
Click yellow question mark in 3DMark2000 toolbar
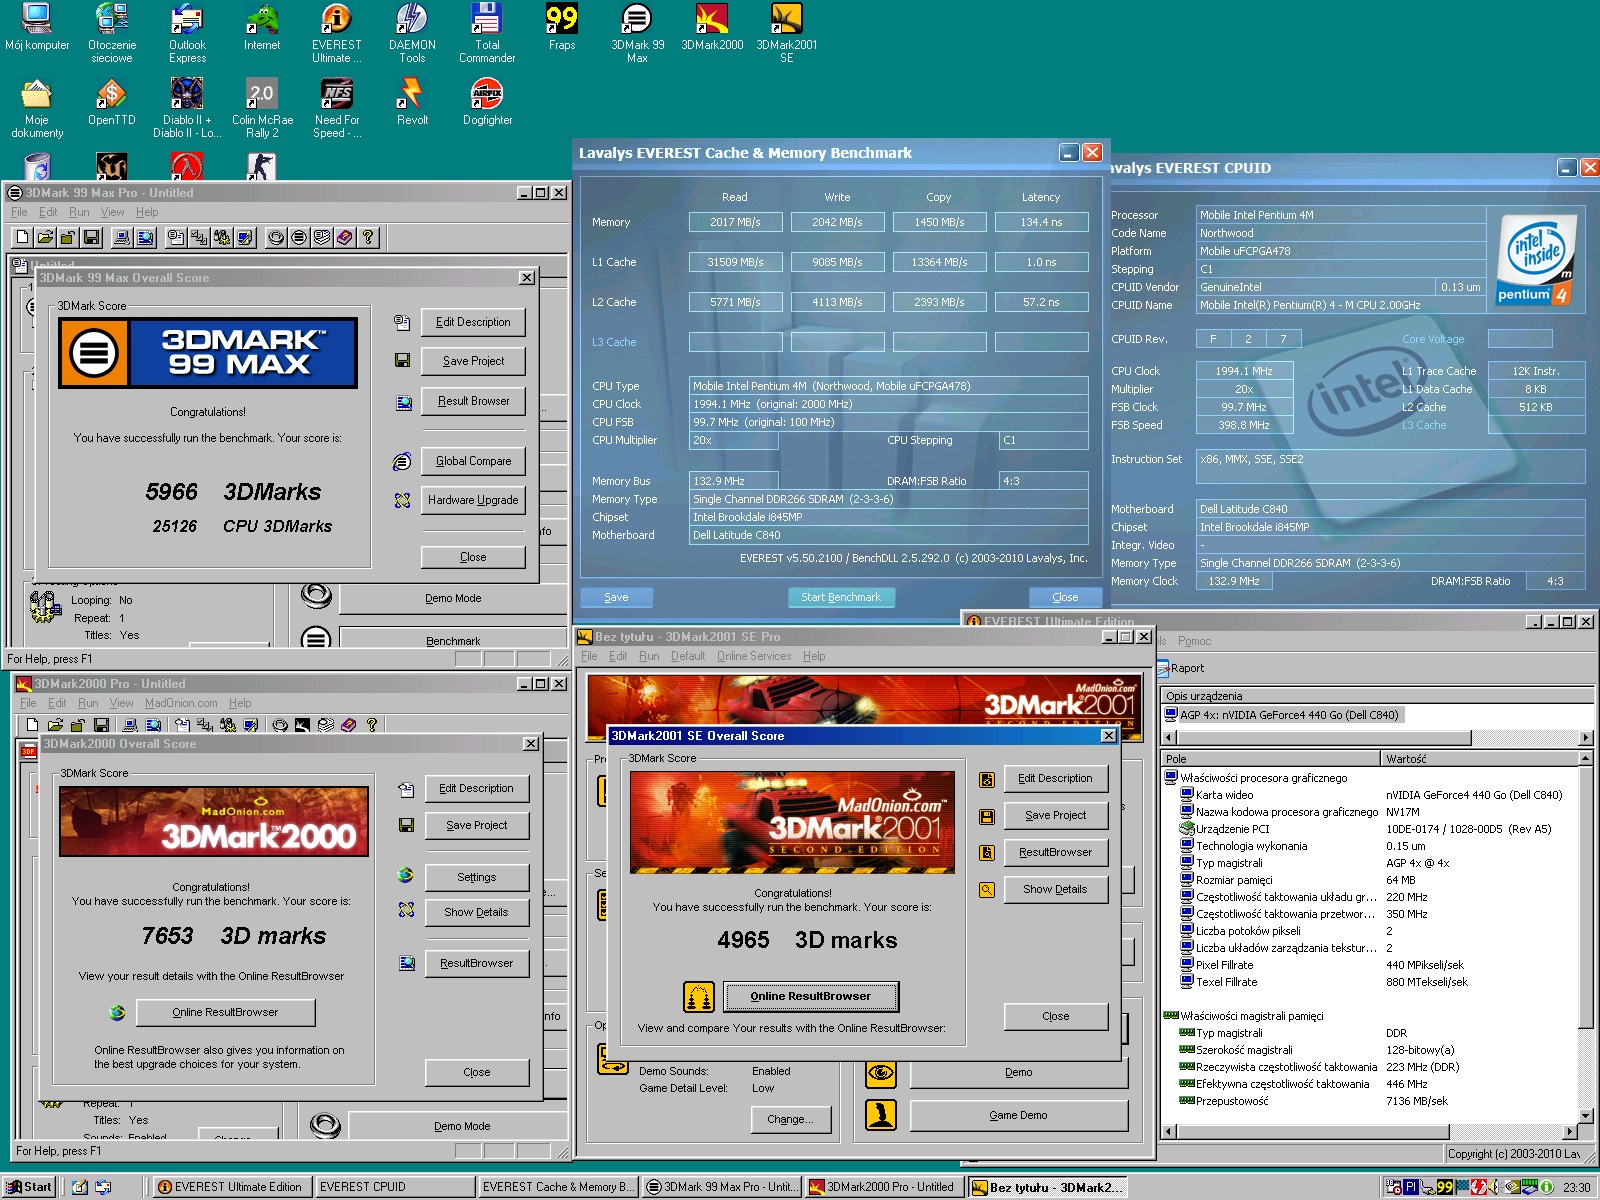[371, 725]
